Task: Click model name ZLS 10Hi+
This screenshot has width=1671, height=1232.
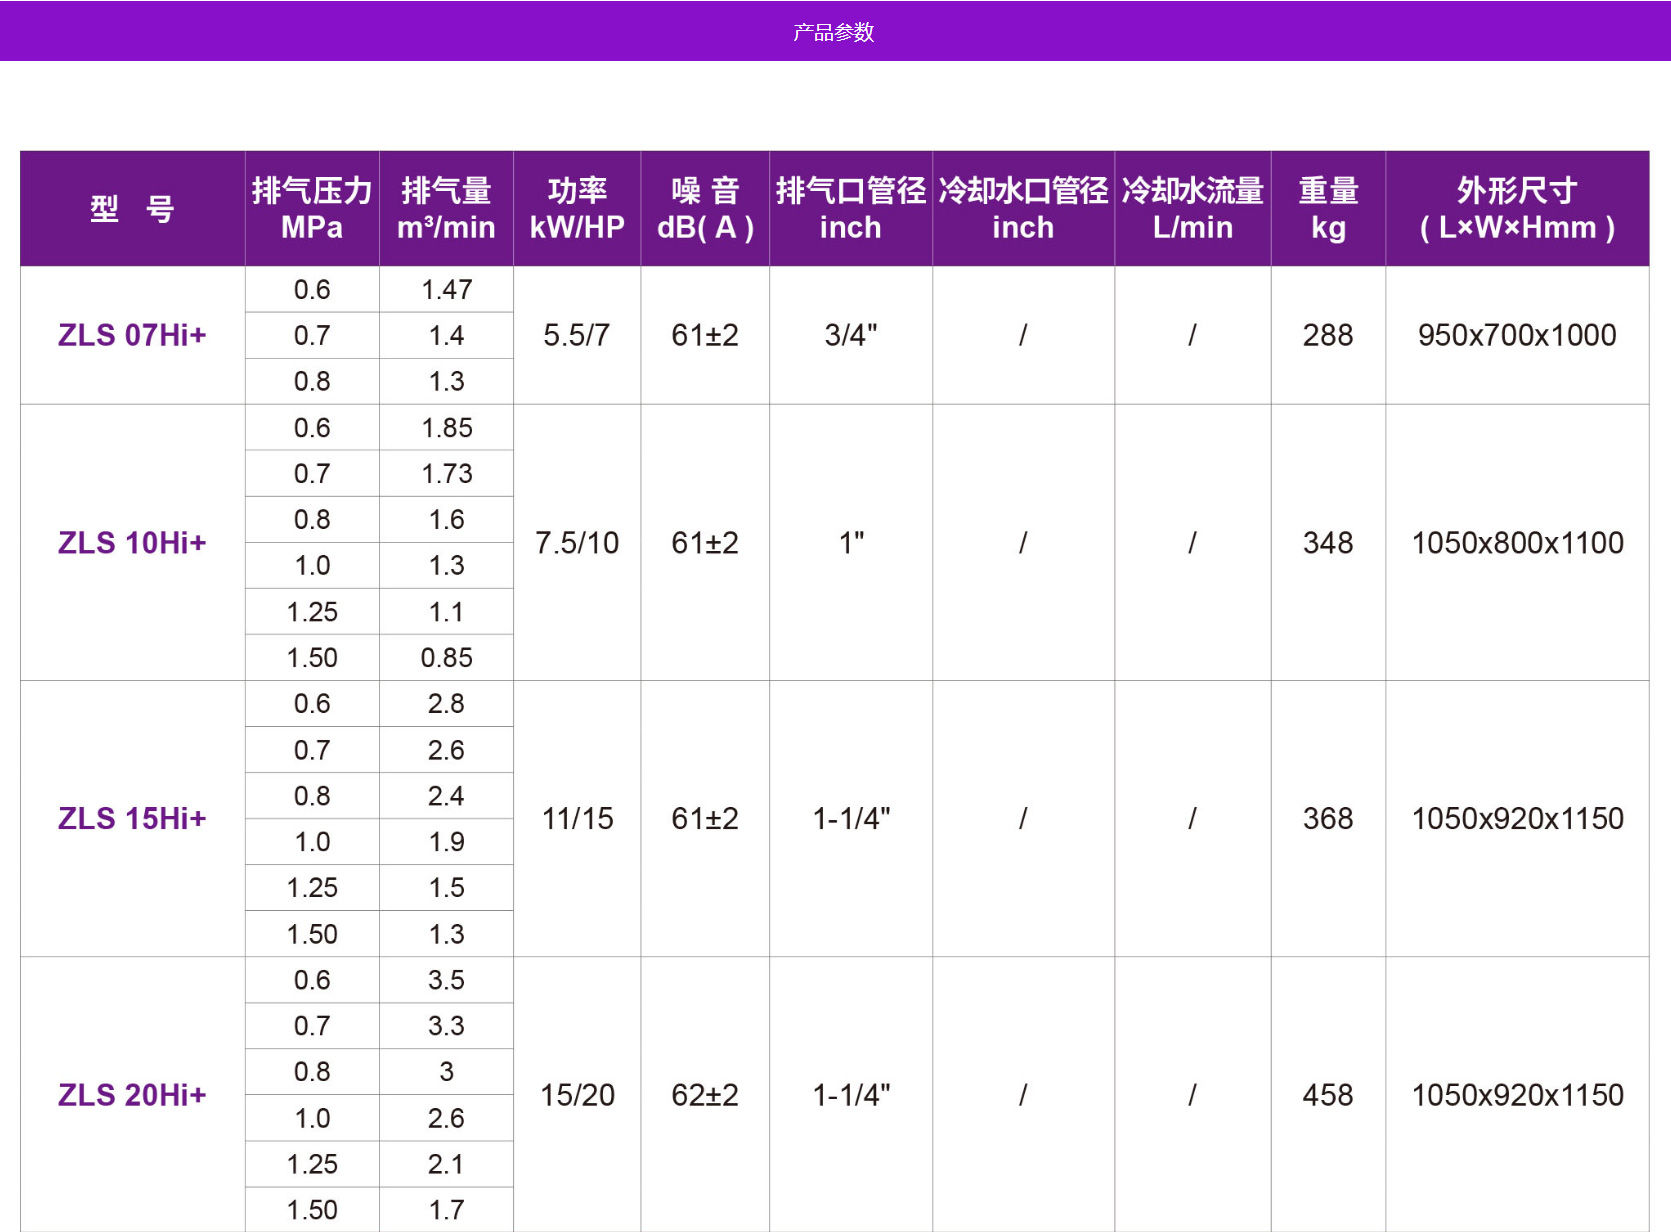Action: [132, 543]
